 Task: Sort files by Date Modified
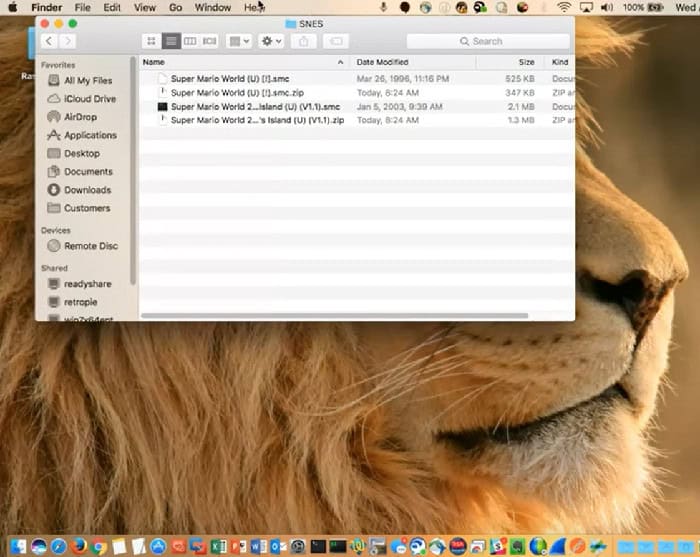click(x=382, y=62)
